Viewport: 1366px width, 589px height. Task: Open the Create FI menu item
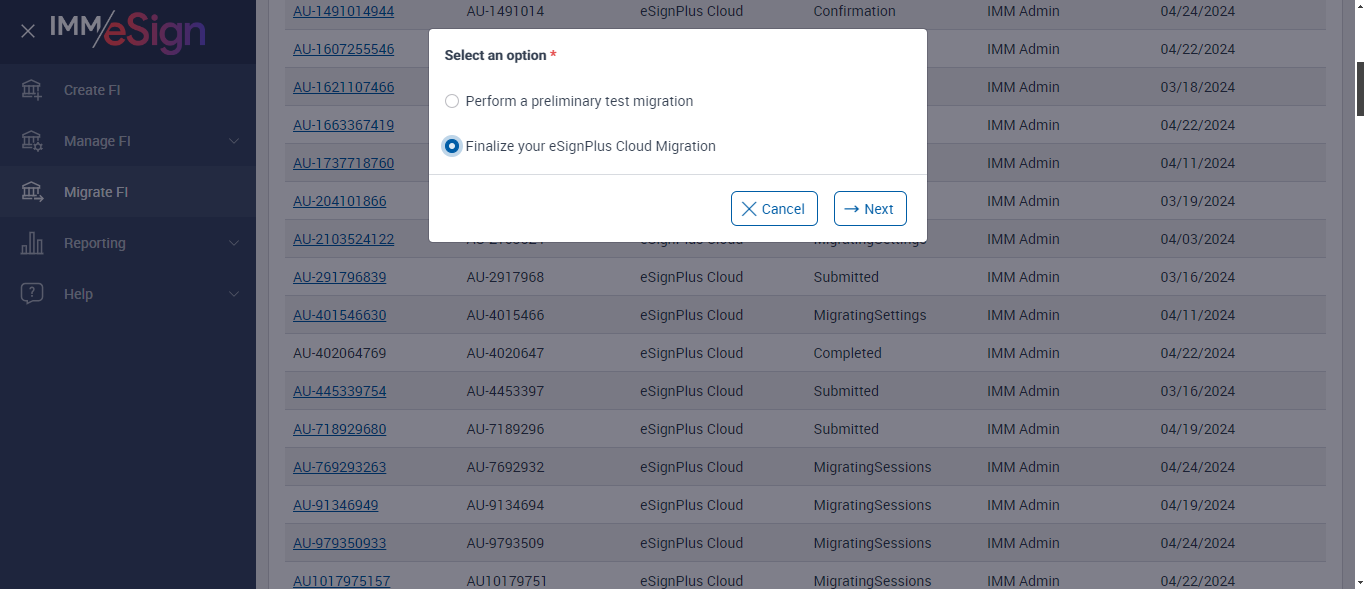(92, 90)
